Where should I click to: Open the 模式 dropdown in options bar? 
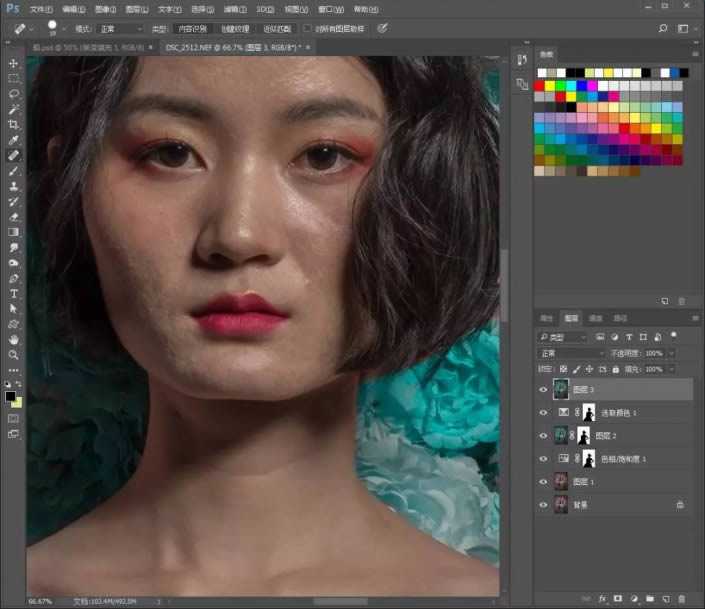click(x=121, y=29)
